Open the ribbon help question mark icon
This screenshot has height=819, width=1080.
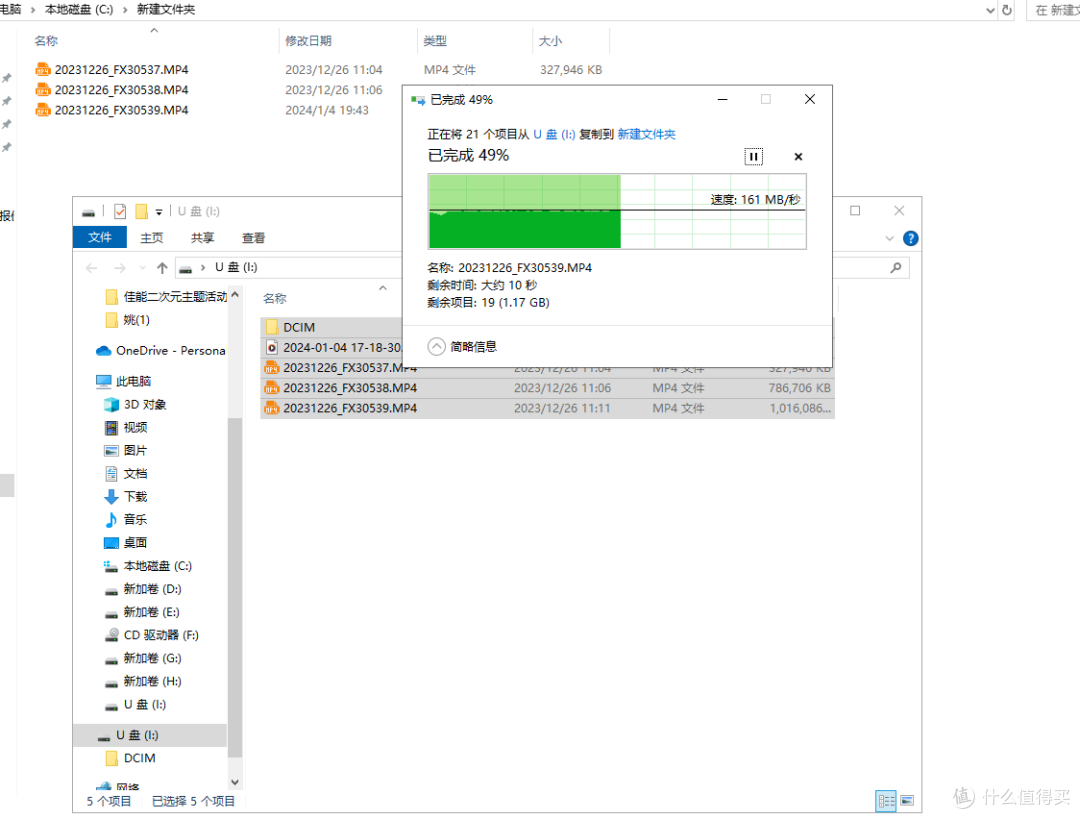[910, 238]
